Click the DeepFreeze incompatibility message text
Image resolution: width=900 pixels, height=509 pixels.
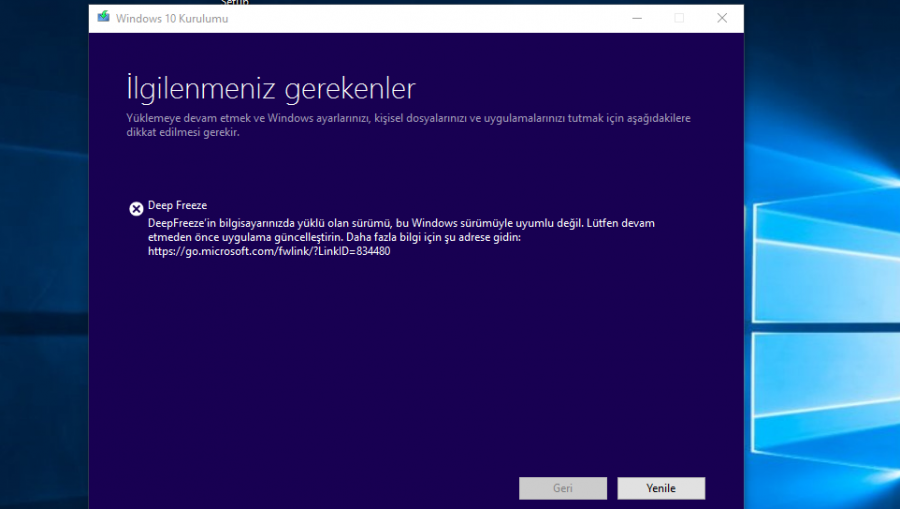(x=401, y=237)
